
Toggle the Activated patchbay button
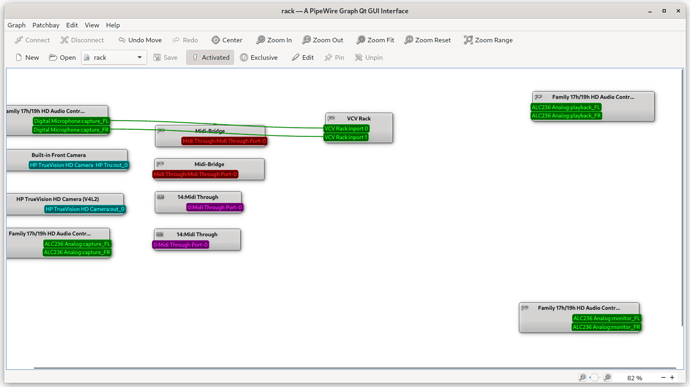(x=210, y=58)
